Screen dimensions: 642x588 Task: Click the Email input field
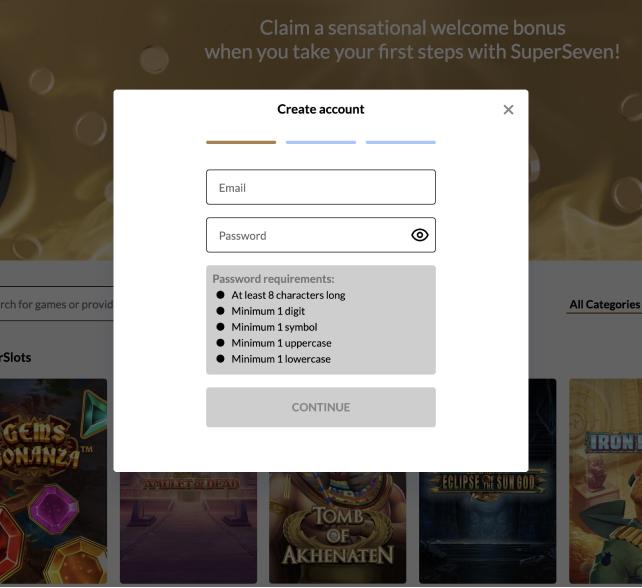click(321, 187)
